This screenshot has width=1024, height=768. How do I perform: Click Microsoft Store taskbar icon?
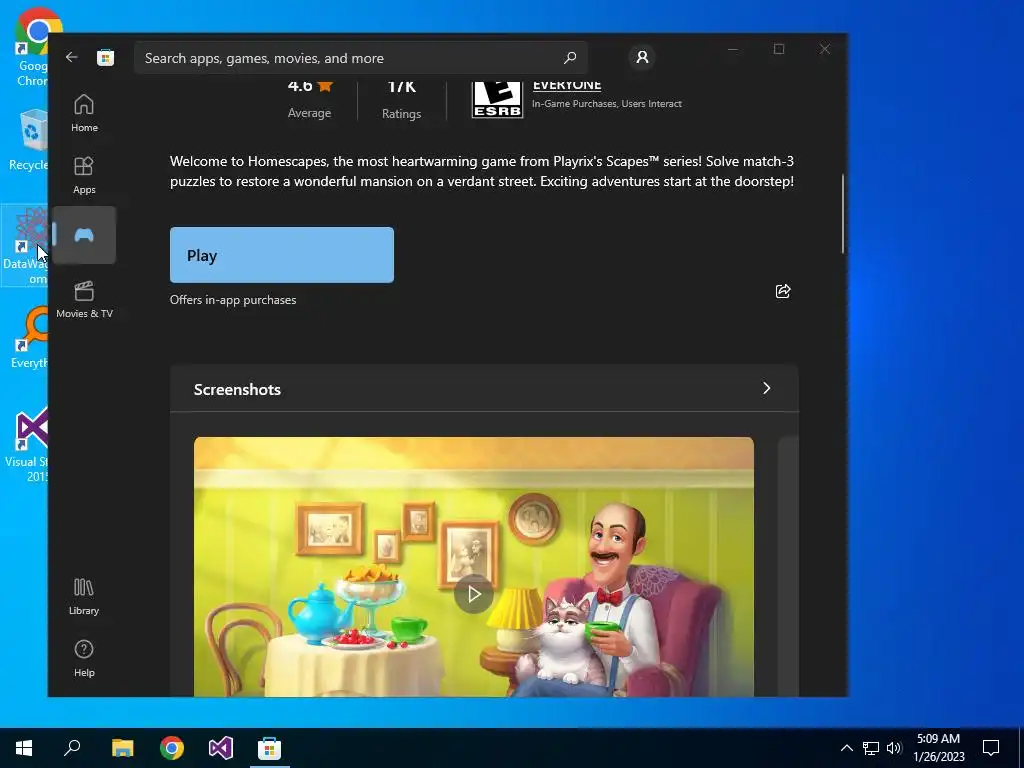tap(269, 748)
